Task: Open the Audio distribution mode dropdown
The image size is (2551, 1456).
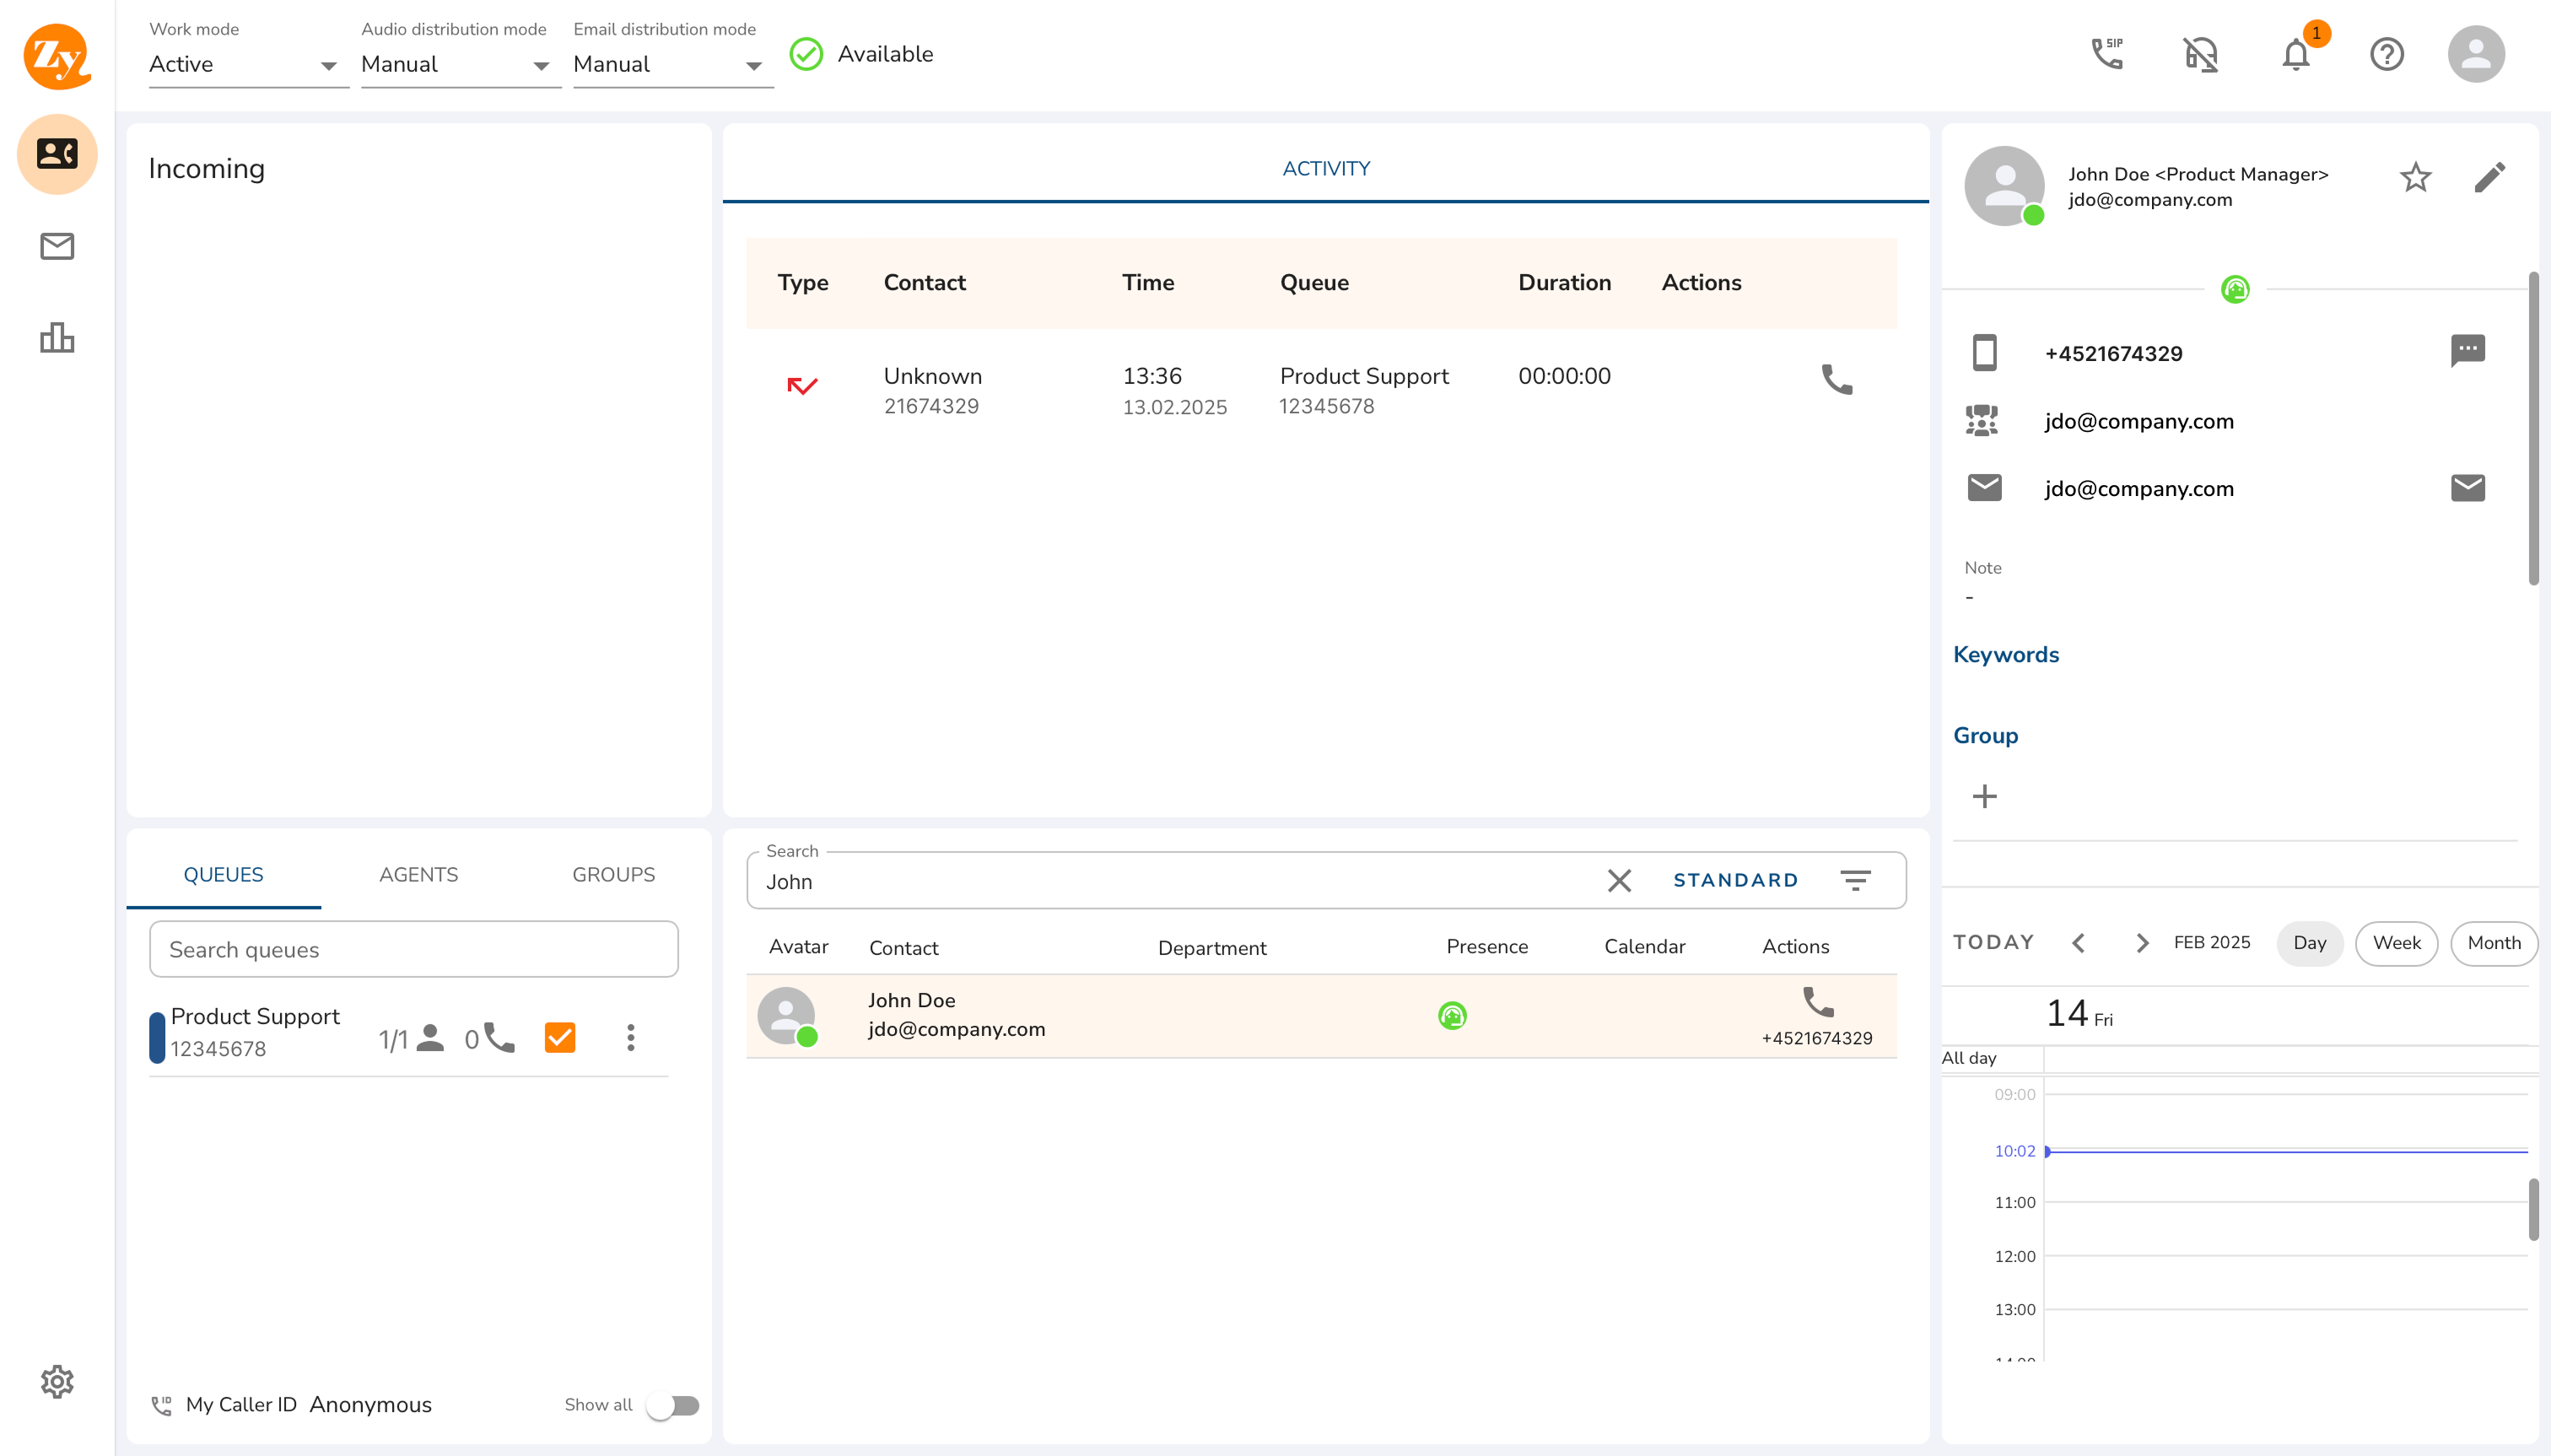Action: tap(459, 65)
